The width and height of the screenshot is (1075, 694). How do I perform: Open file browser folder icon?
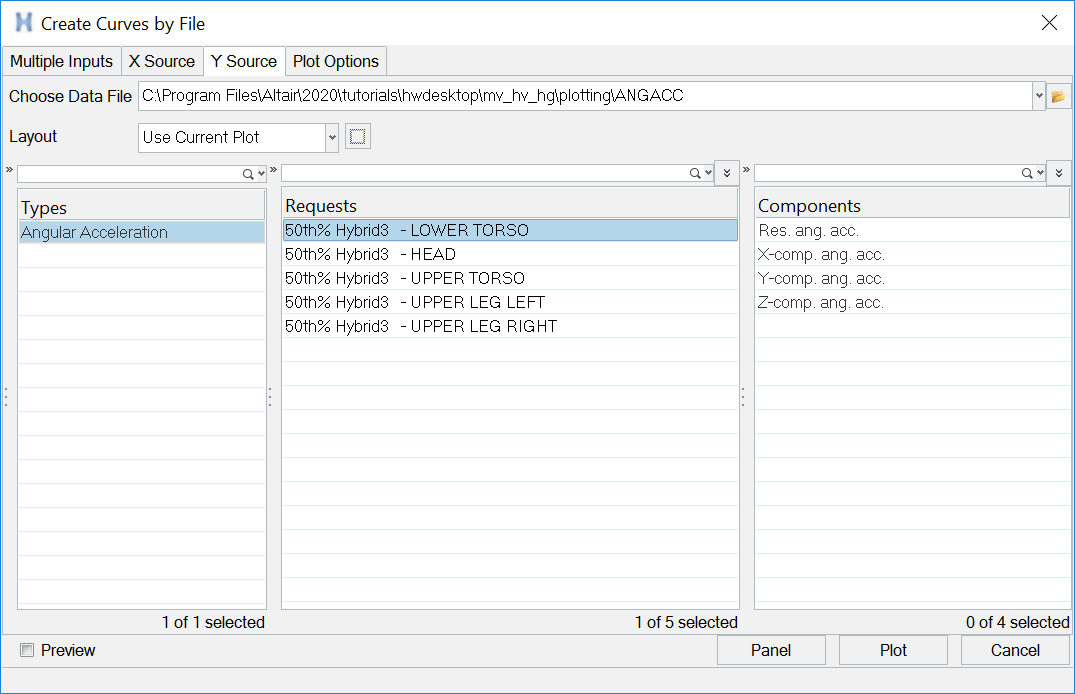[1059, 97]
